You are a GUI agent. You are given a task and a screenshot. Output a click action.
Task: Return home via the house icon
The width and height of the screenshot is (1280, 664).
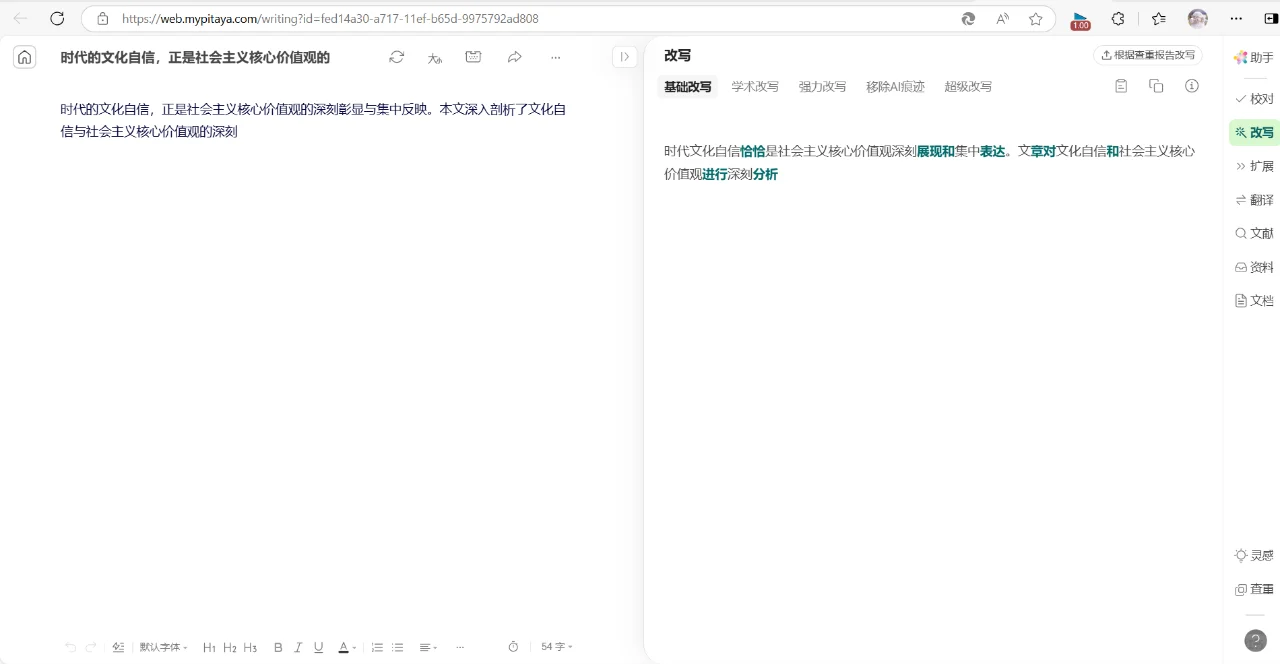tap(24, 57)
